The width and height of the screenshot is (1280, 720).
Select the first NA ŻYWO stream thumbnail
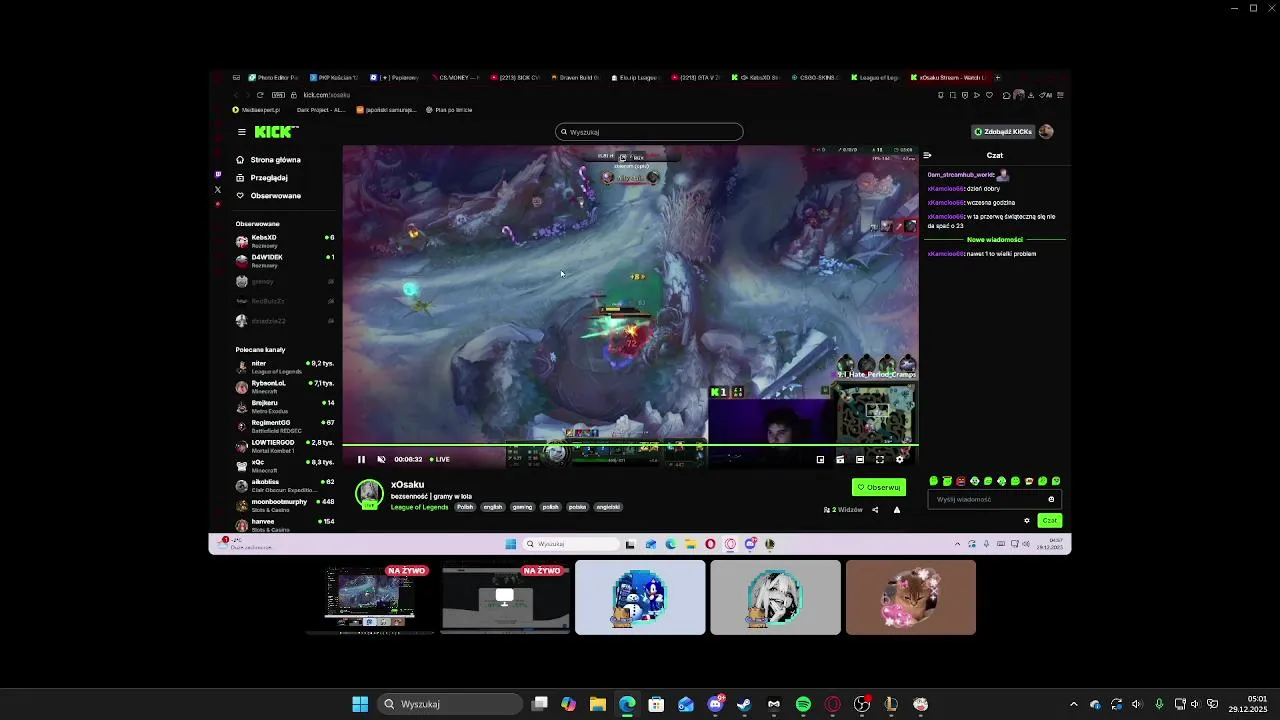point(370,598)
